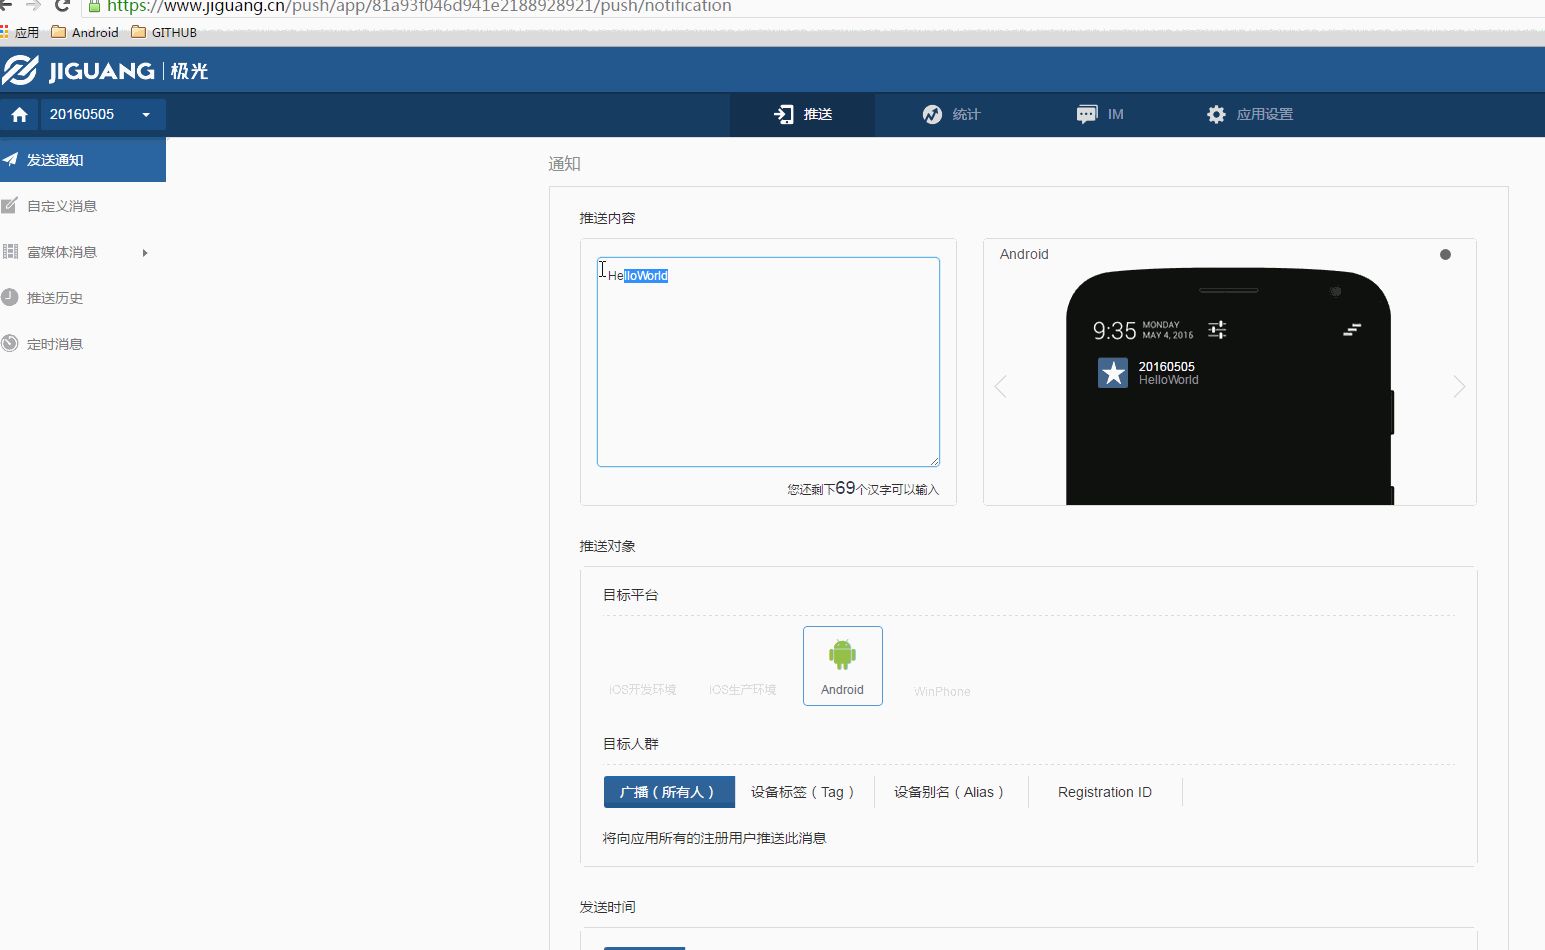Click the statistics chart icon
1545x950 pixels.
(x=932, y=115)
